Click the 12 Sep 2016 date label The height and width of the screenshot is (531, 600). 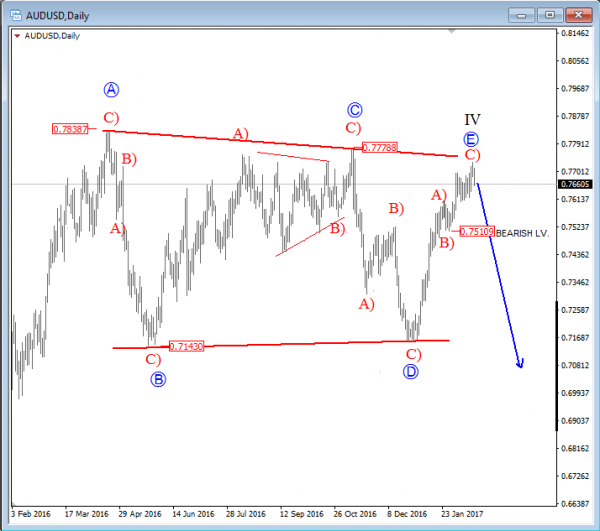302,514
